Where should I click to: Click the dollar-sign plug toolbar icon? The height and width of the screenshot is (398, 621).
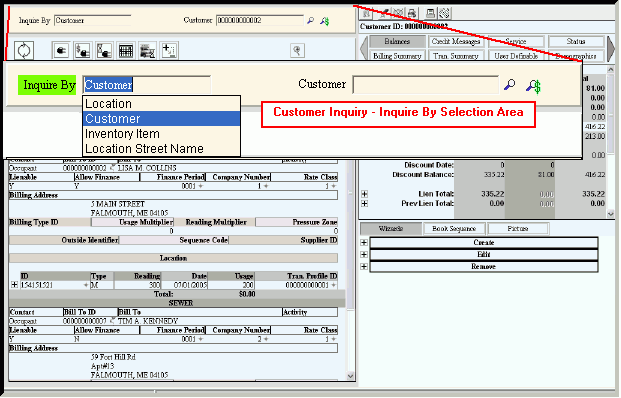click(x=83, y=51)
